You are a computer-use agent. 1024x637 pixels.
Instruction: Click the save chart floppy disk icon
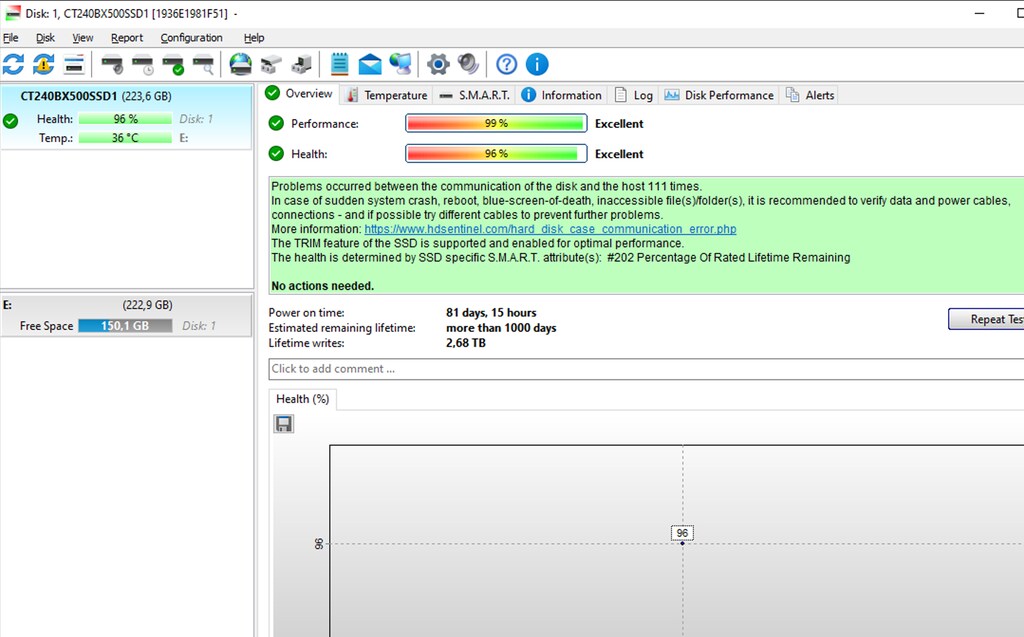pos(283,424)
